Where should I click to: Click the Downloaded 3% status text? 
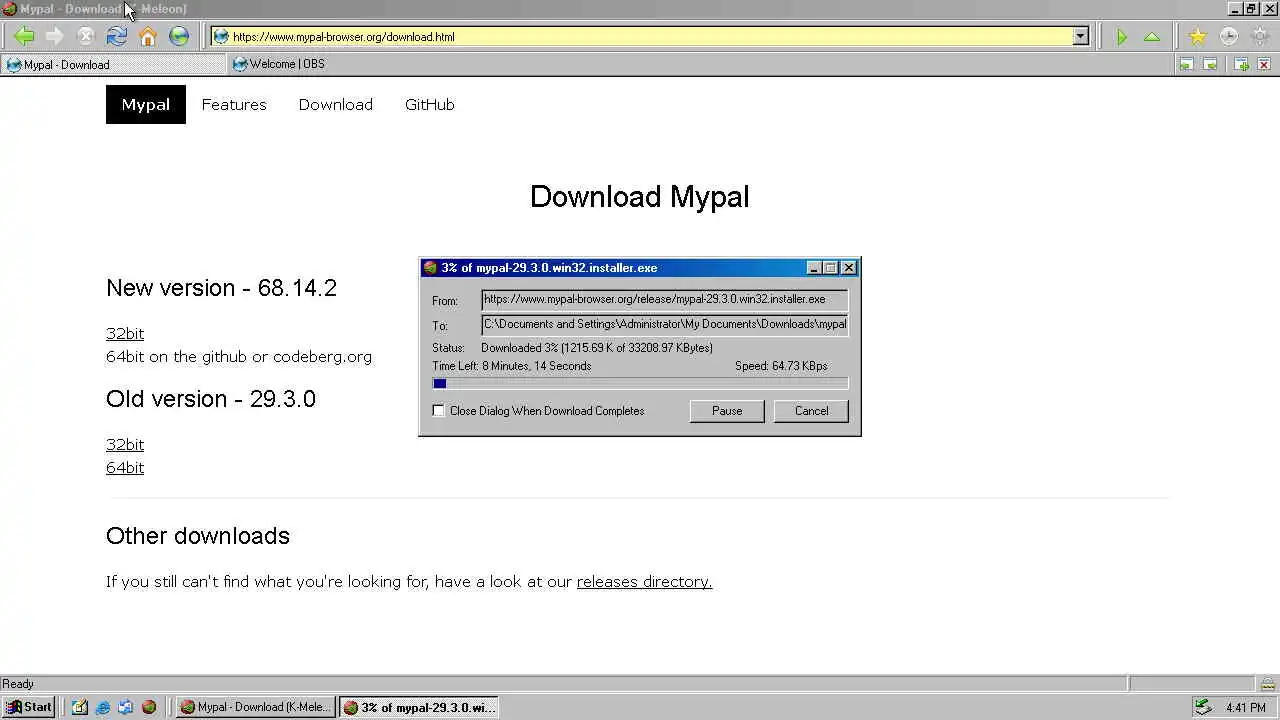(597, 348)
